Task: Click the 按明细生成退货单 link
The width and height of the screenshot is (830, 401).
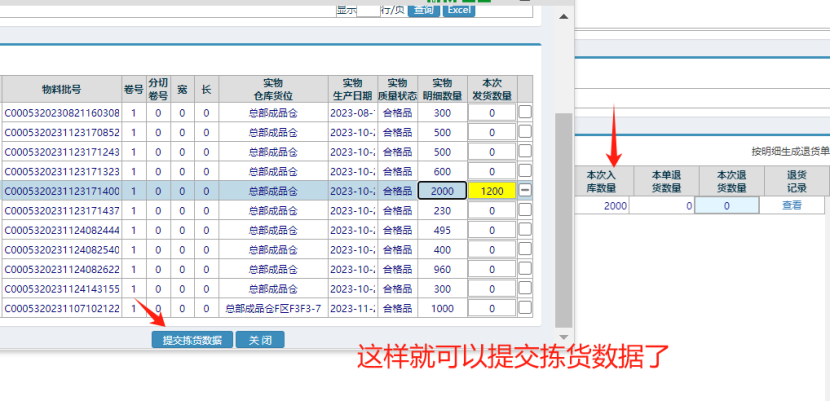Action: tap(790, 152)
